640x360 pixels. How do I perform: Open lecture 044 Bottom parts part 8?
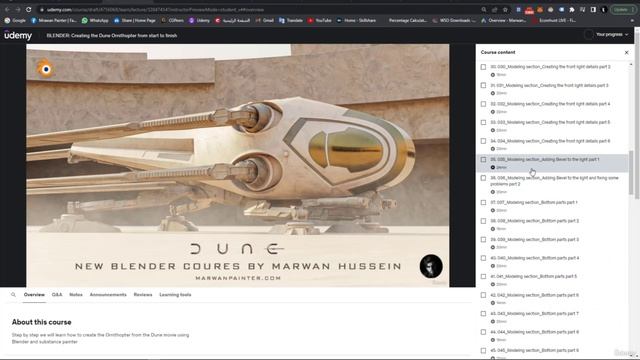point(552,336)
